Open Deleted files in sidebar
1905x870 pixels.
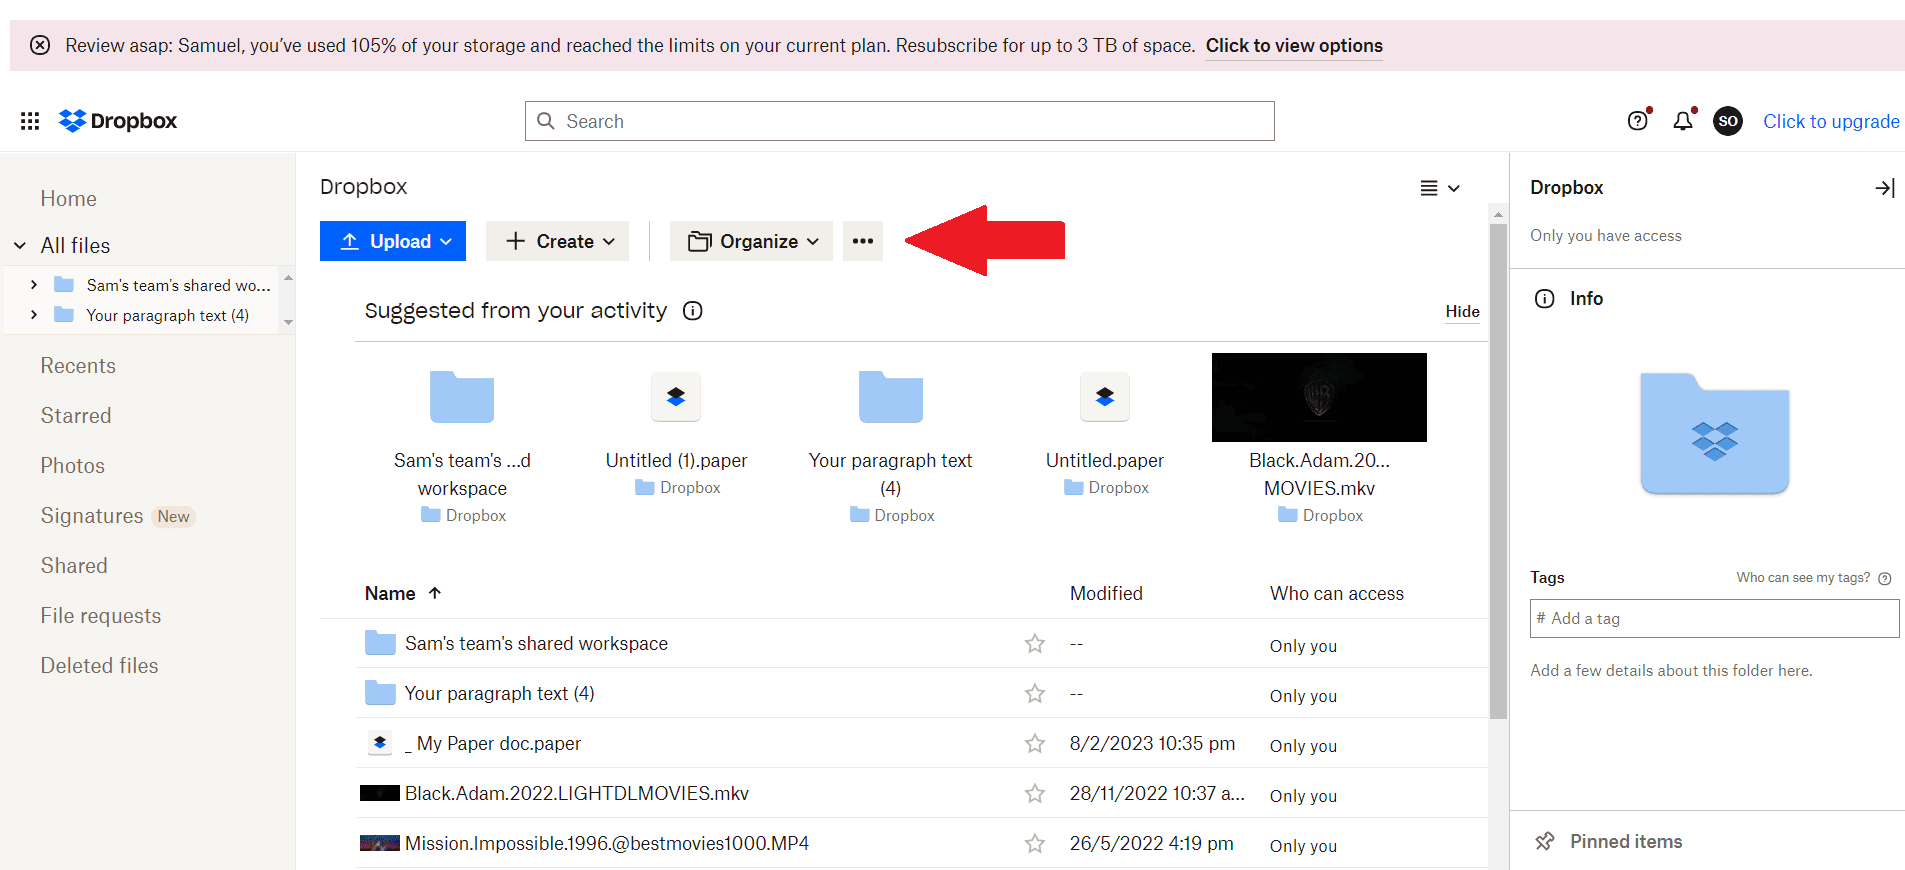tap(100, 666)
